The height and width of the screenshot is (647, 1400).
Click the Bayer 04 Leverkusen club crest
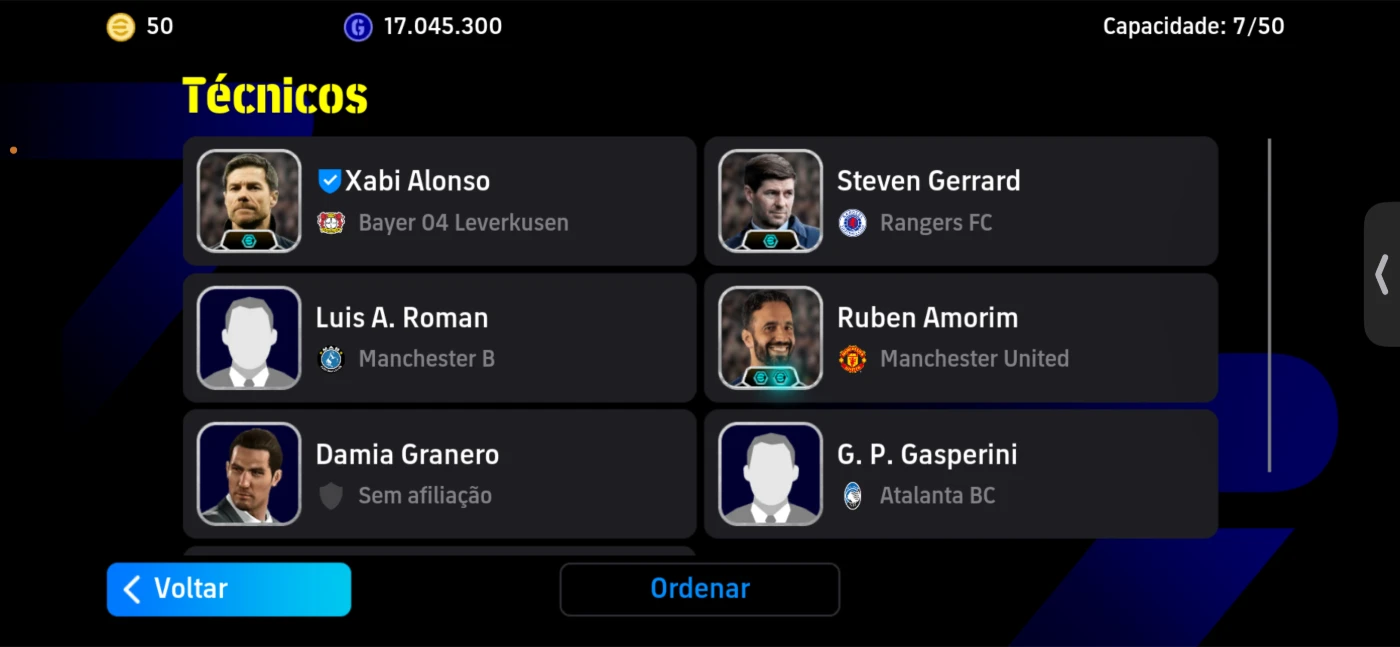pyautogui.click(x=331, y=222)
